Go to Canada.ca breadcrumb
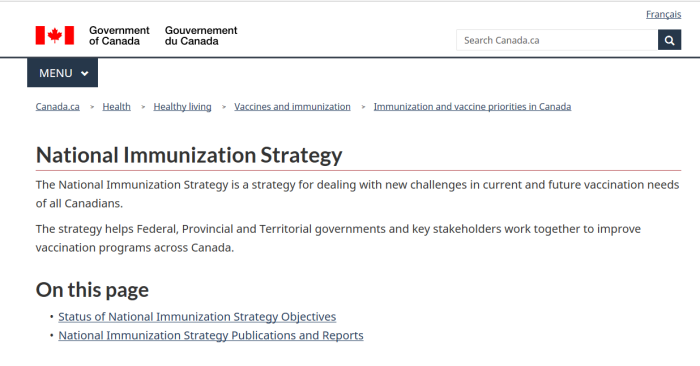 58,107
